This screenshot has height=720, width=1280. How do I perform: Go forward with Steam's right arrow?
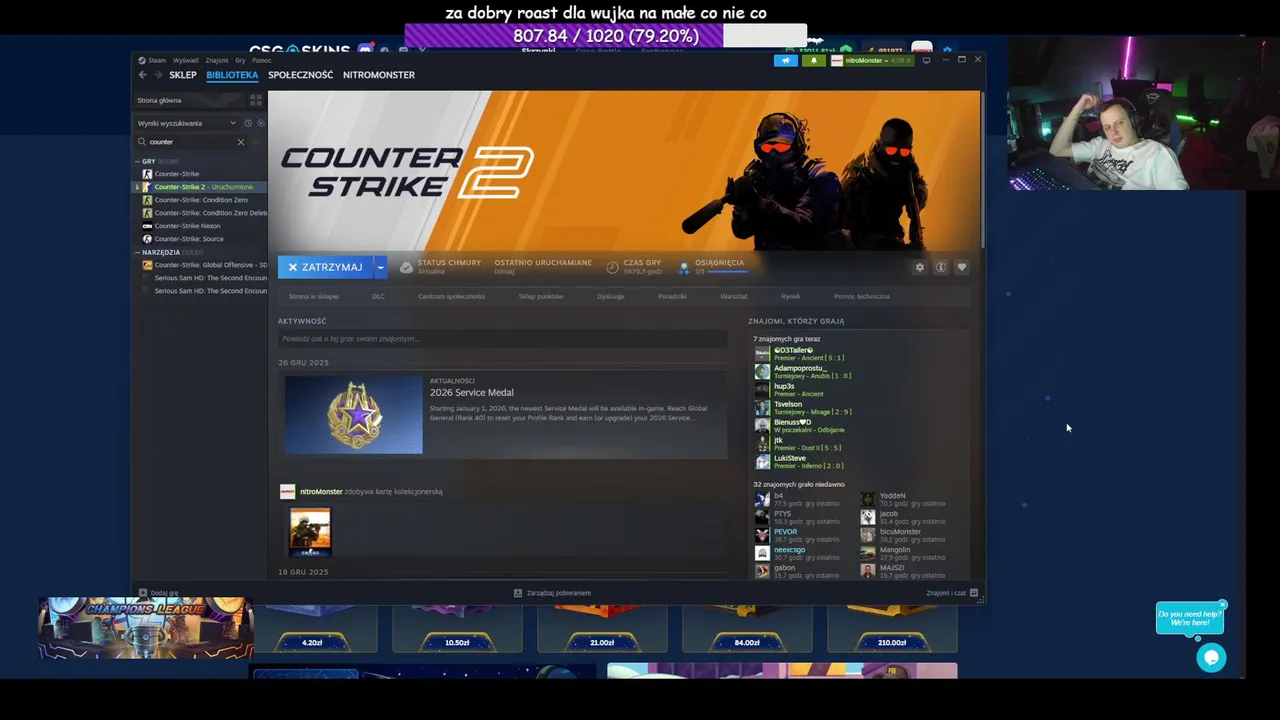point(157,75)
